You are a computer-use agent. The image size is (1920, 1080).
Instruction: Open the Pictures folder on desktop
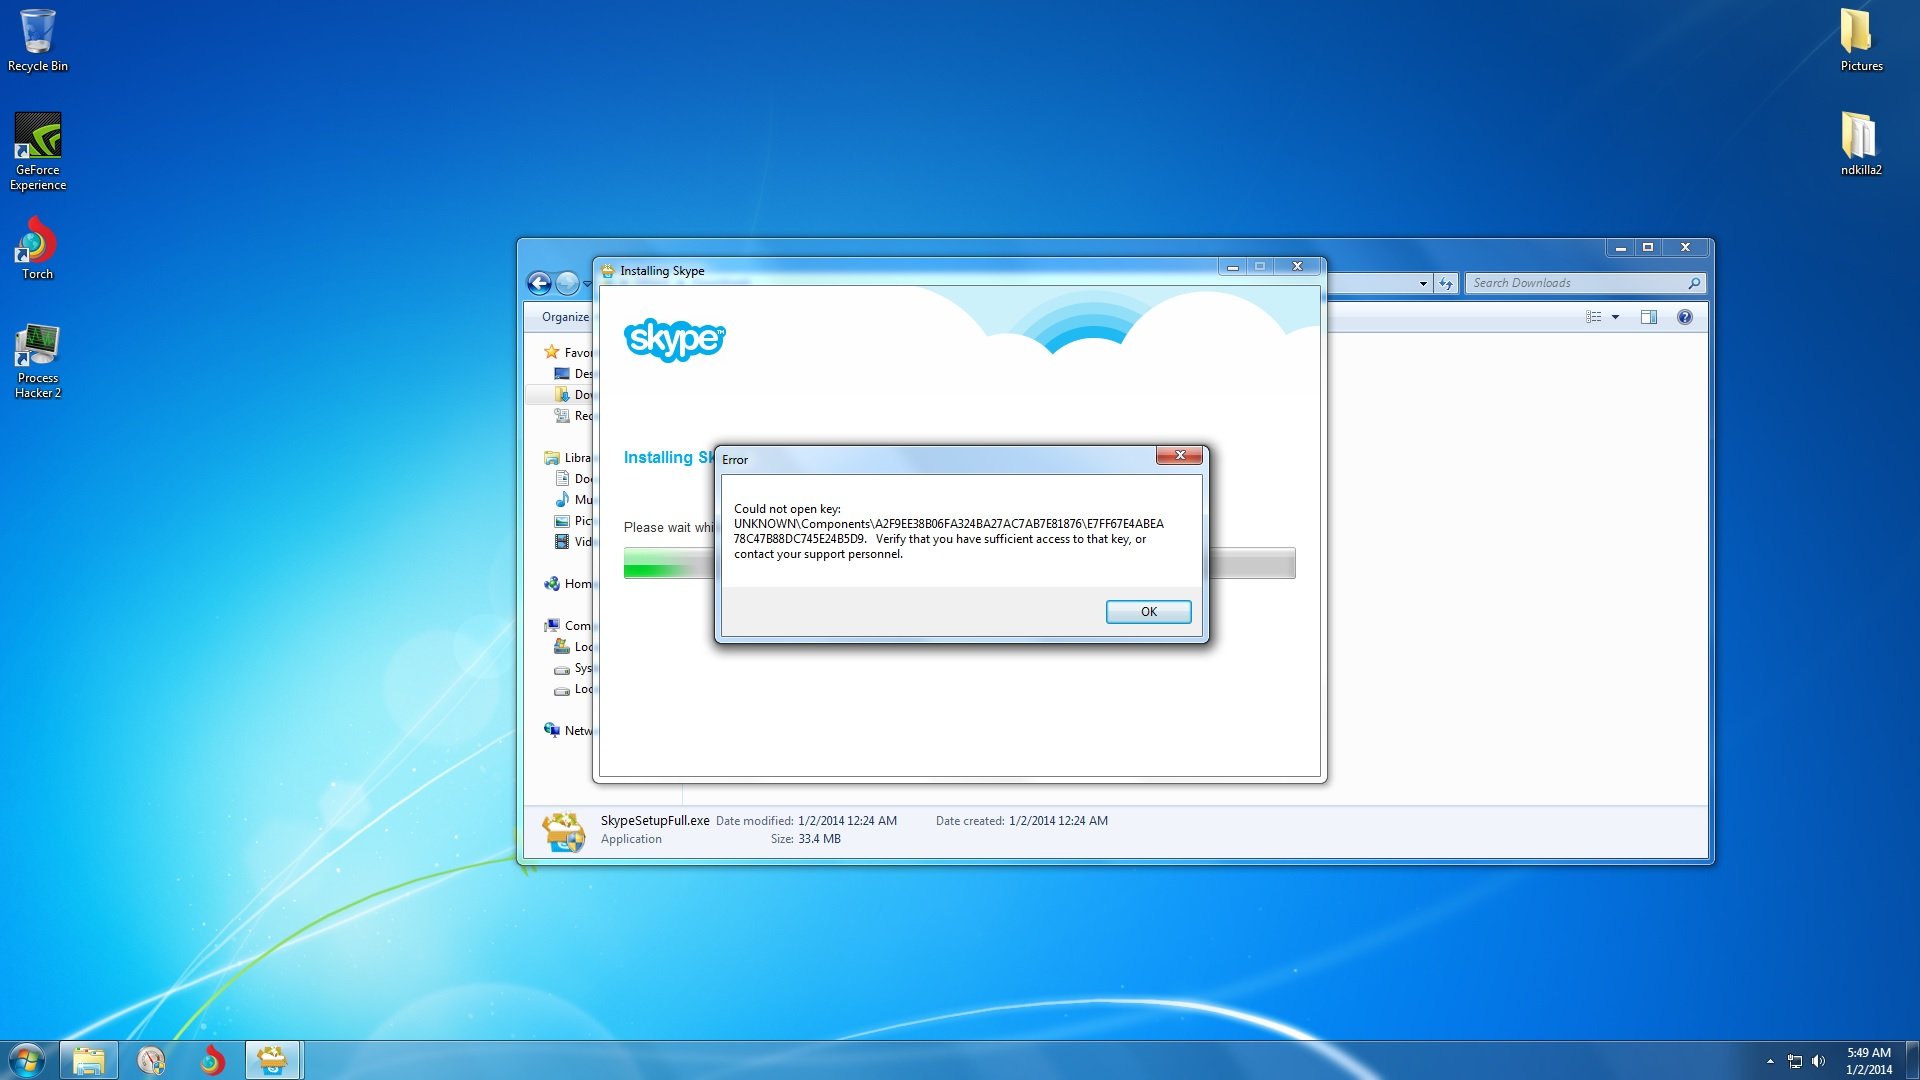point(1861,41)
